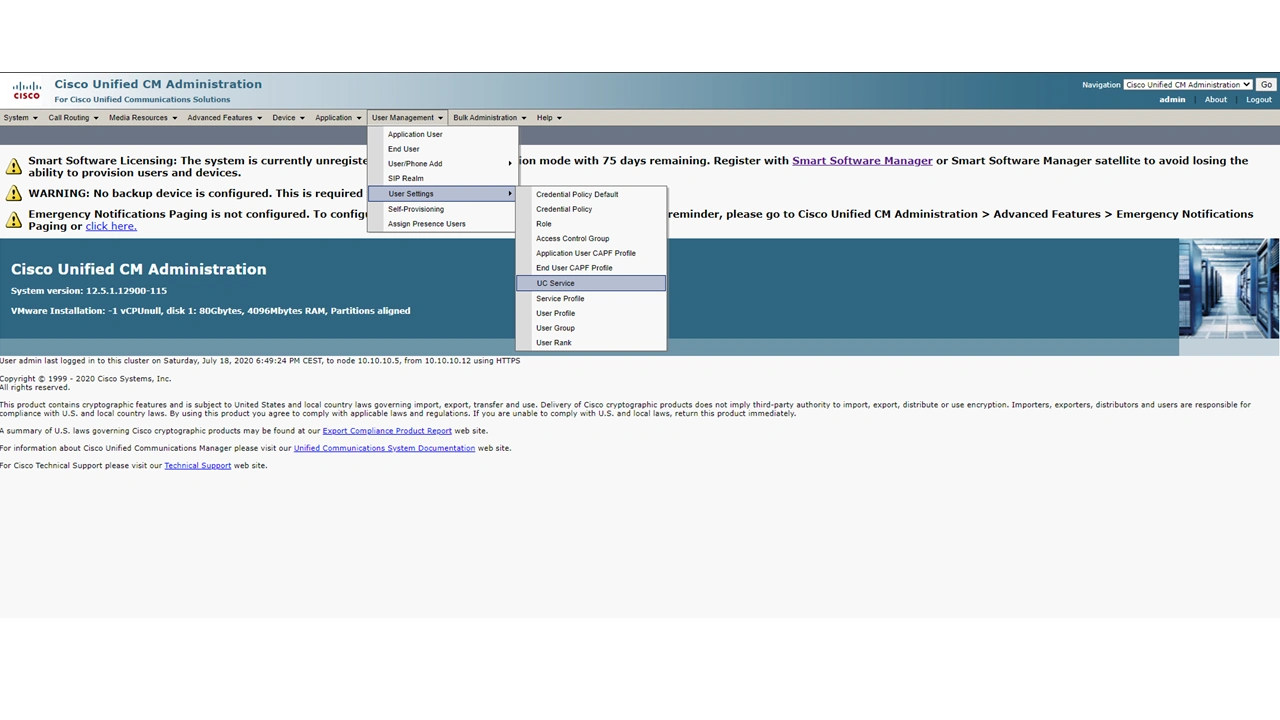Select End User CAPF Profile
Screen dimensions: 1280x720
591,268
